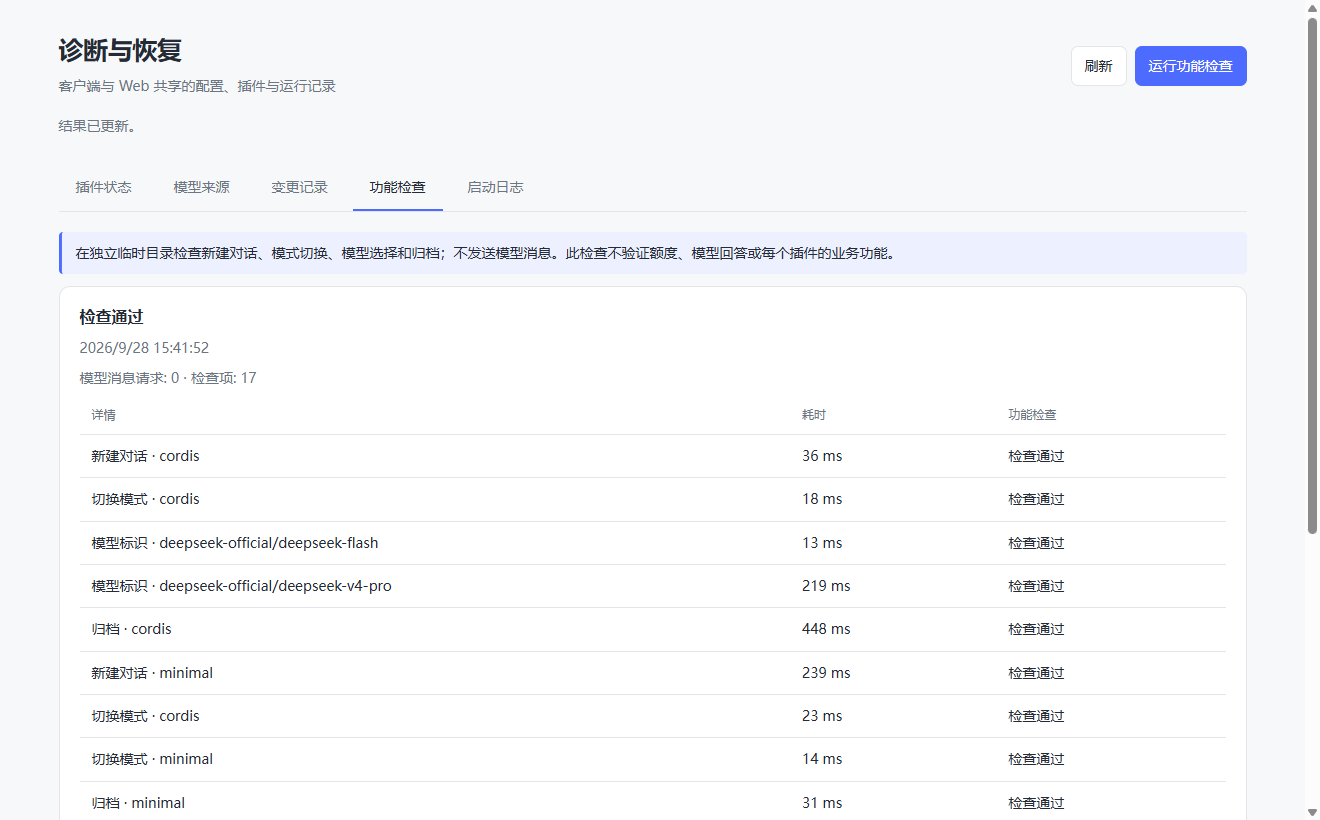Click the 检查通过 result heading
The width and height of the screenshot is (1320, 820).
point(112,317)
